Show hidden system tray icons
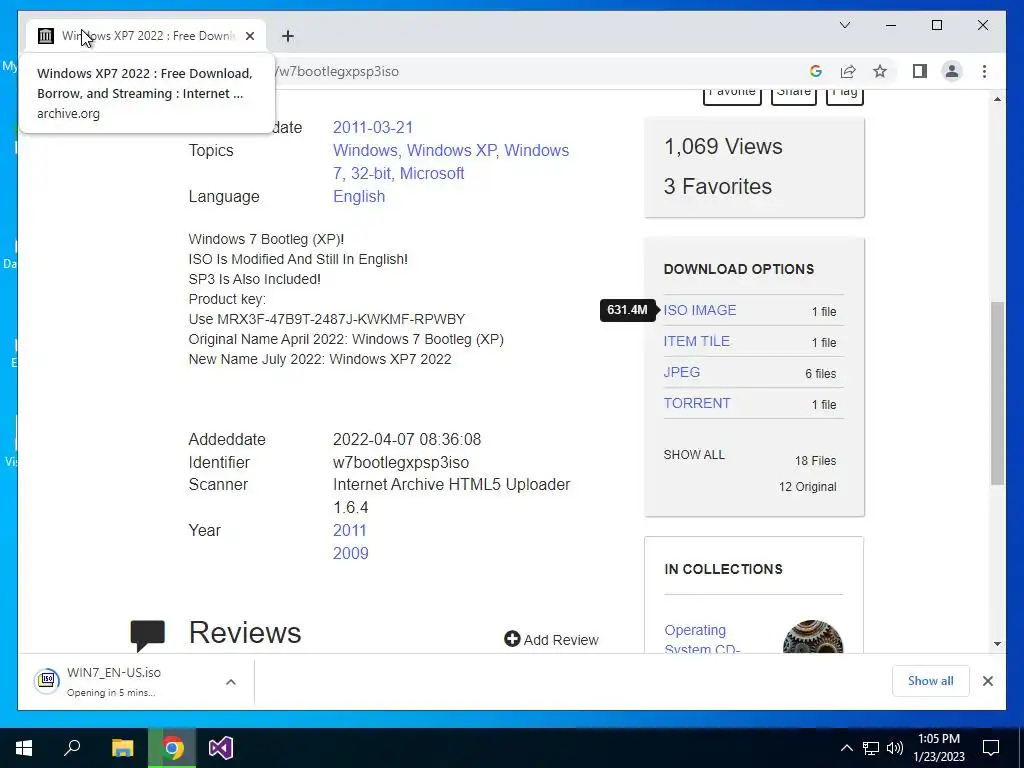Image resolution: width=1024 pixels, height=768 pixels. click(846, 748)
